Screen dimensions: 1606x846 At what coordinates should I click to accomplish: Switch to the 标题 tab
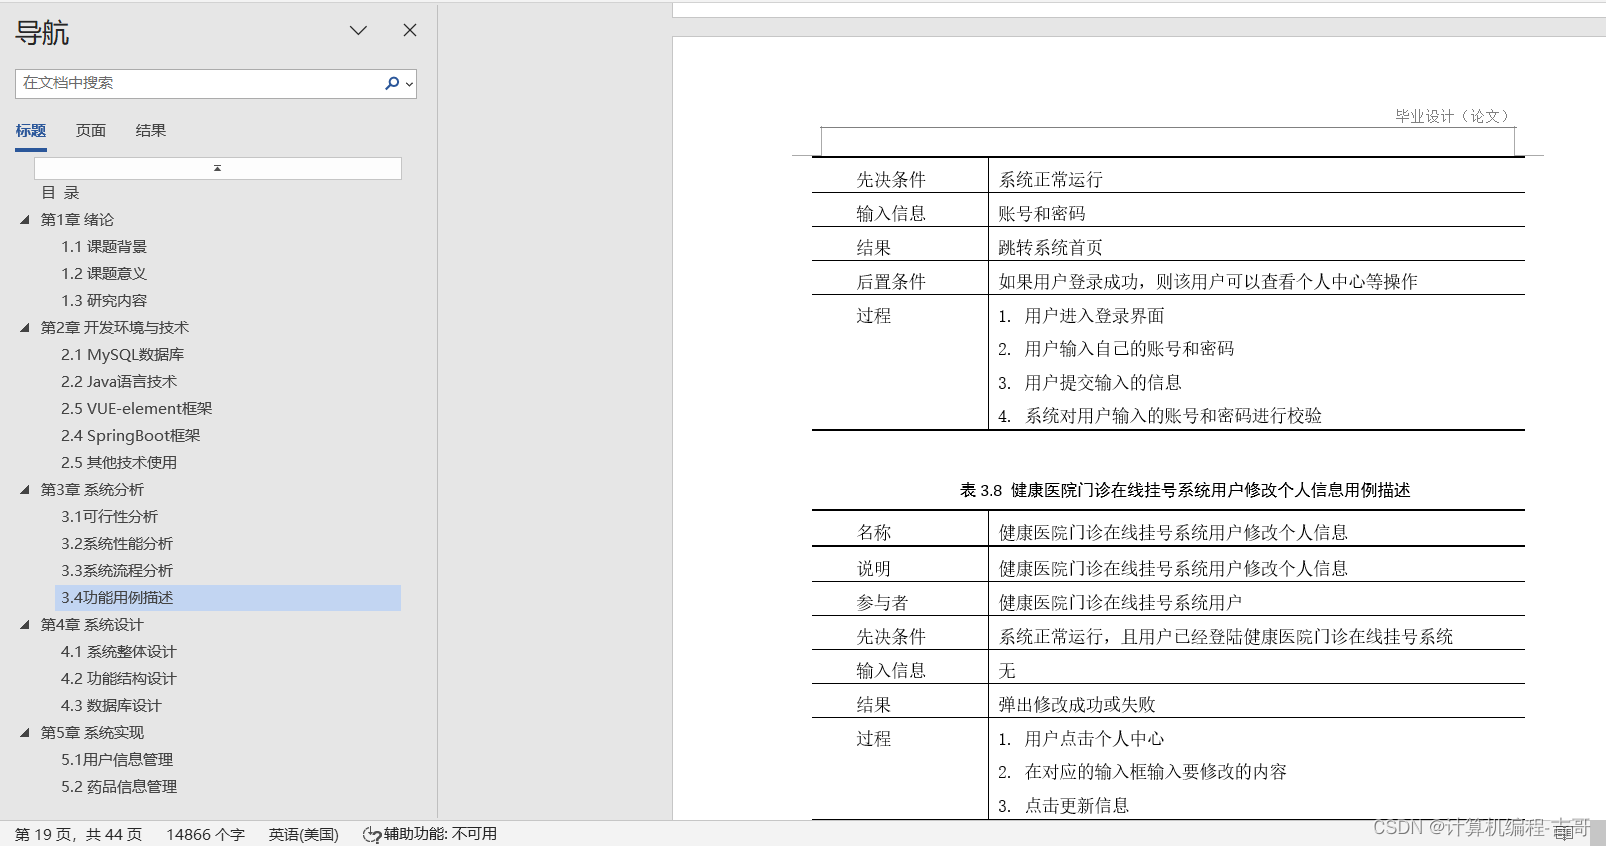(31, 131)
